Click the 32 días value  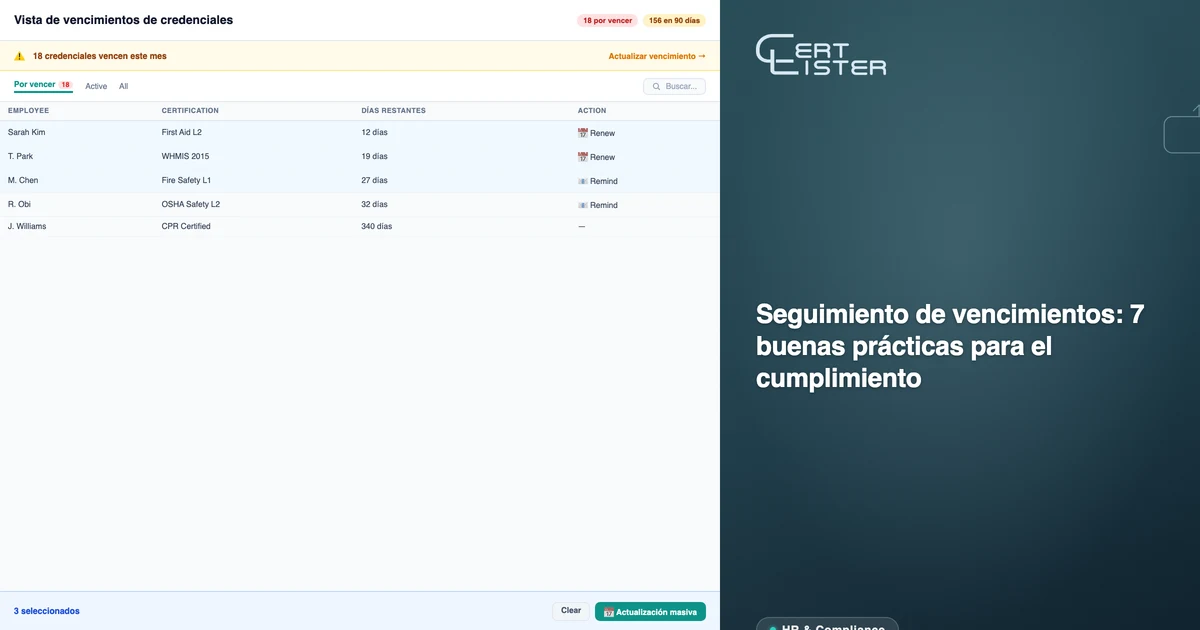point(374,204)
